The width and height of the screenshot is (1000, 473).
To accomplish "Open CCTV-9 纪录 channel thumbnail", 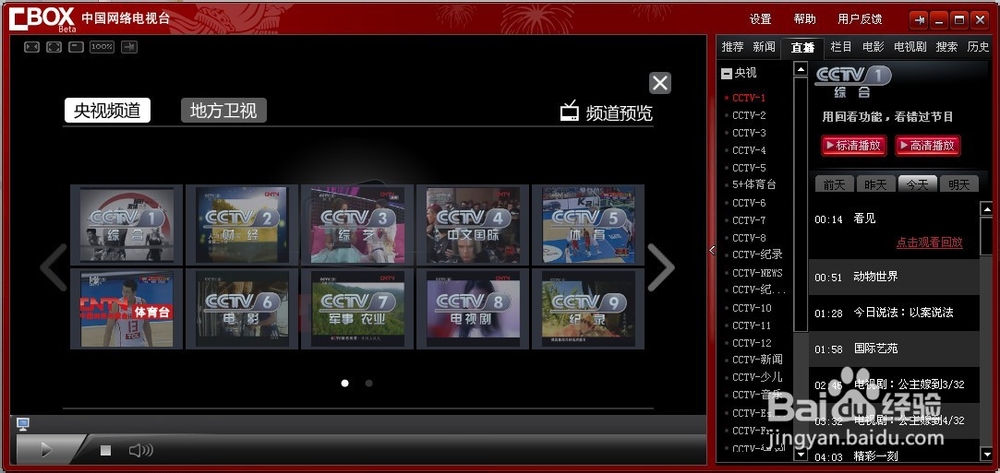I will tap(588, 309).
